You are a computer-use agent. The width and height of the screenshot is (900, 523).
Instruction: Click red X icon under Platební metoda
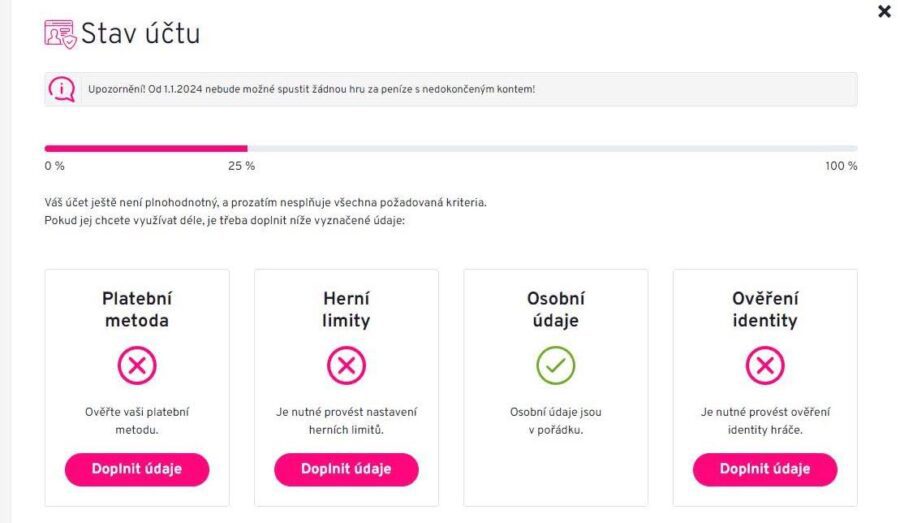[137, 366]
